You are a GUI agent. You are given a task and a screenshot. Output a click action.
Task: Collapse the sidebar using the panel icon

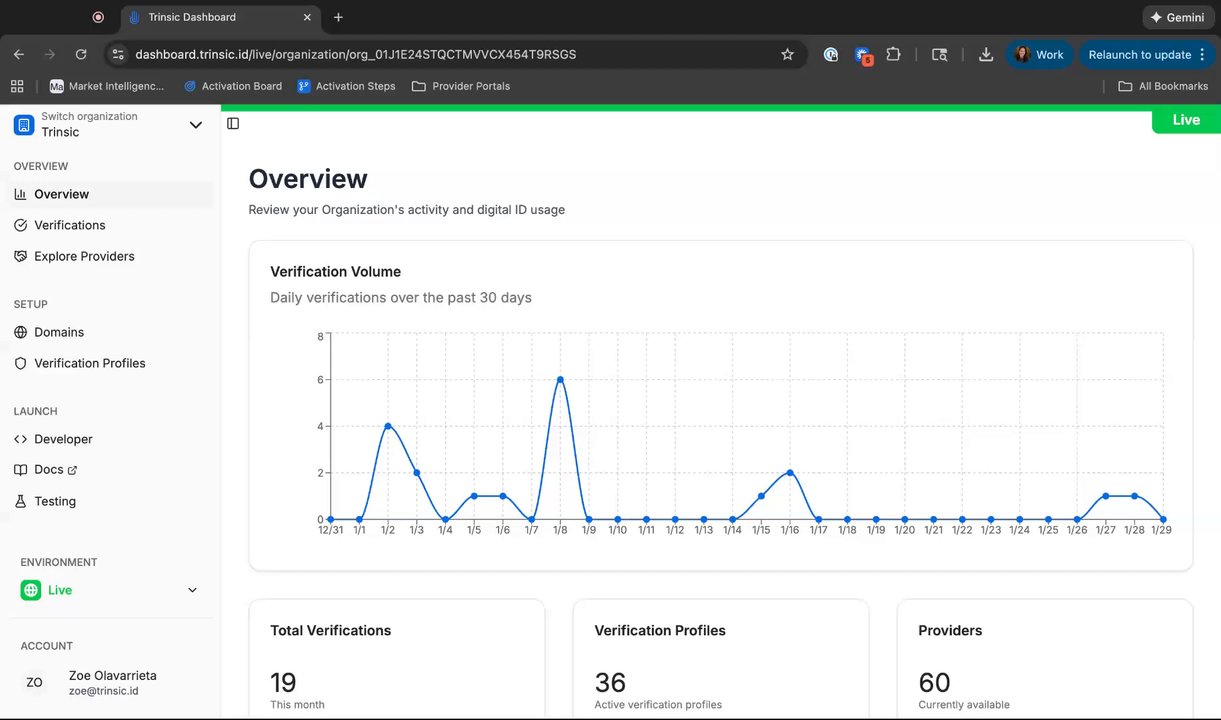pos(233,123)
